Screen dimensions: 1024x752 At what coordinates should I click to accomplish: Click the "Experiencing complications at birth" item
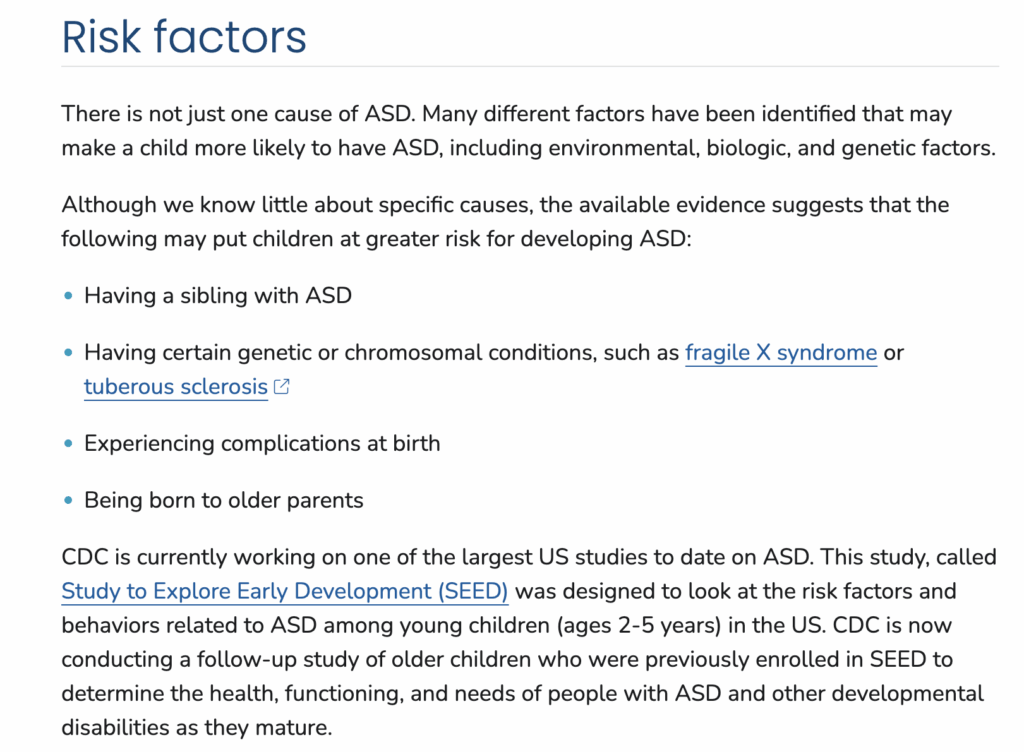262,443
